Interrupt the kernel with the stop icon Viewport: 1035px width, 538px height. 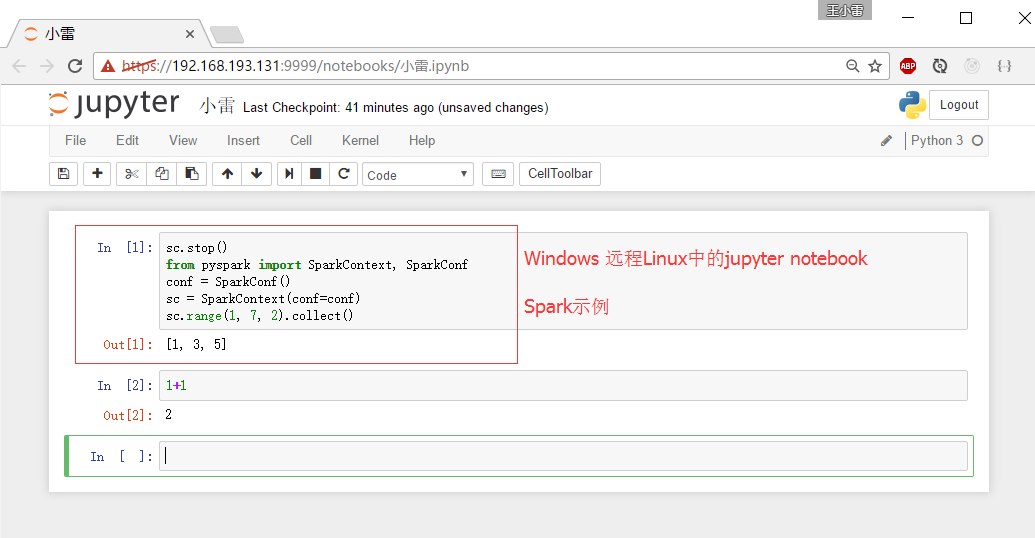click(316, 174)
